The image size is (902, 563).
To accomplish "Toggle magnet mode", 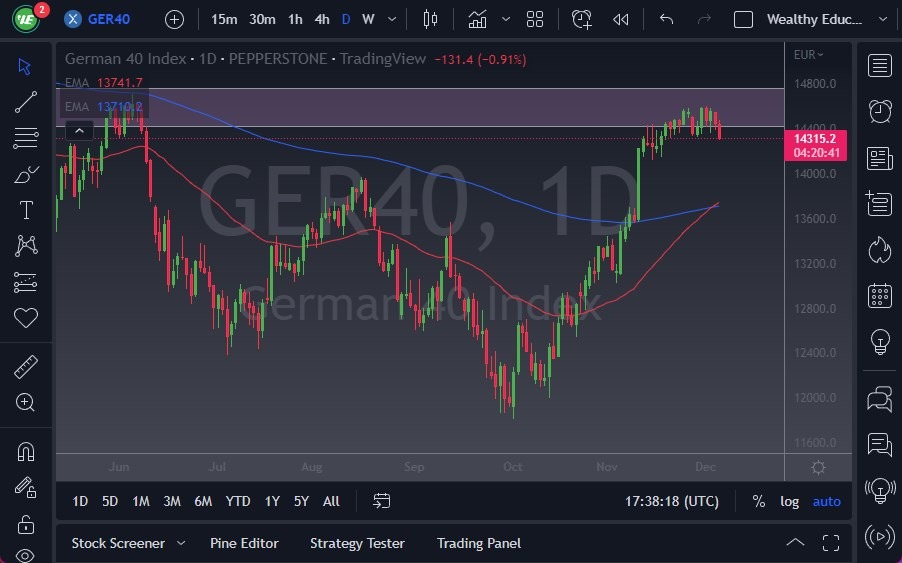I will pos(25,452).
